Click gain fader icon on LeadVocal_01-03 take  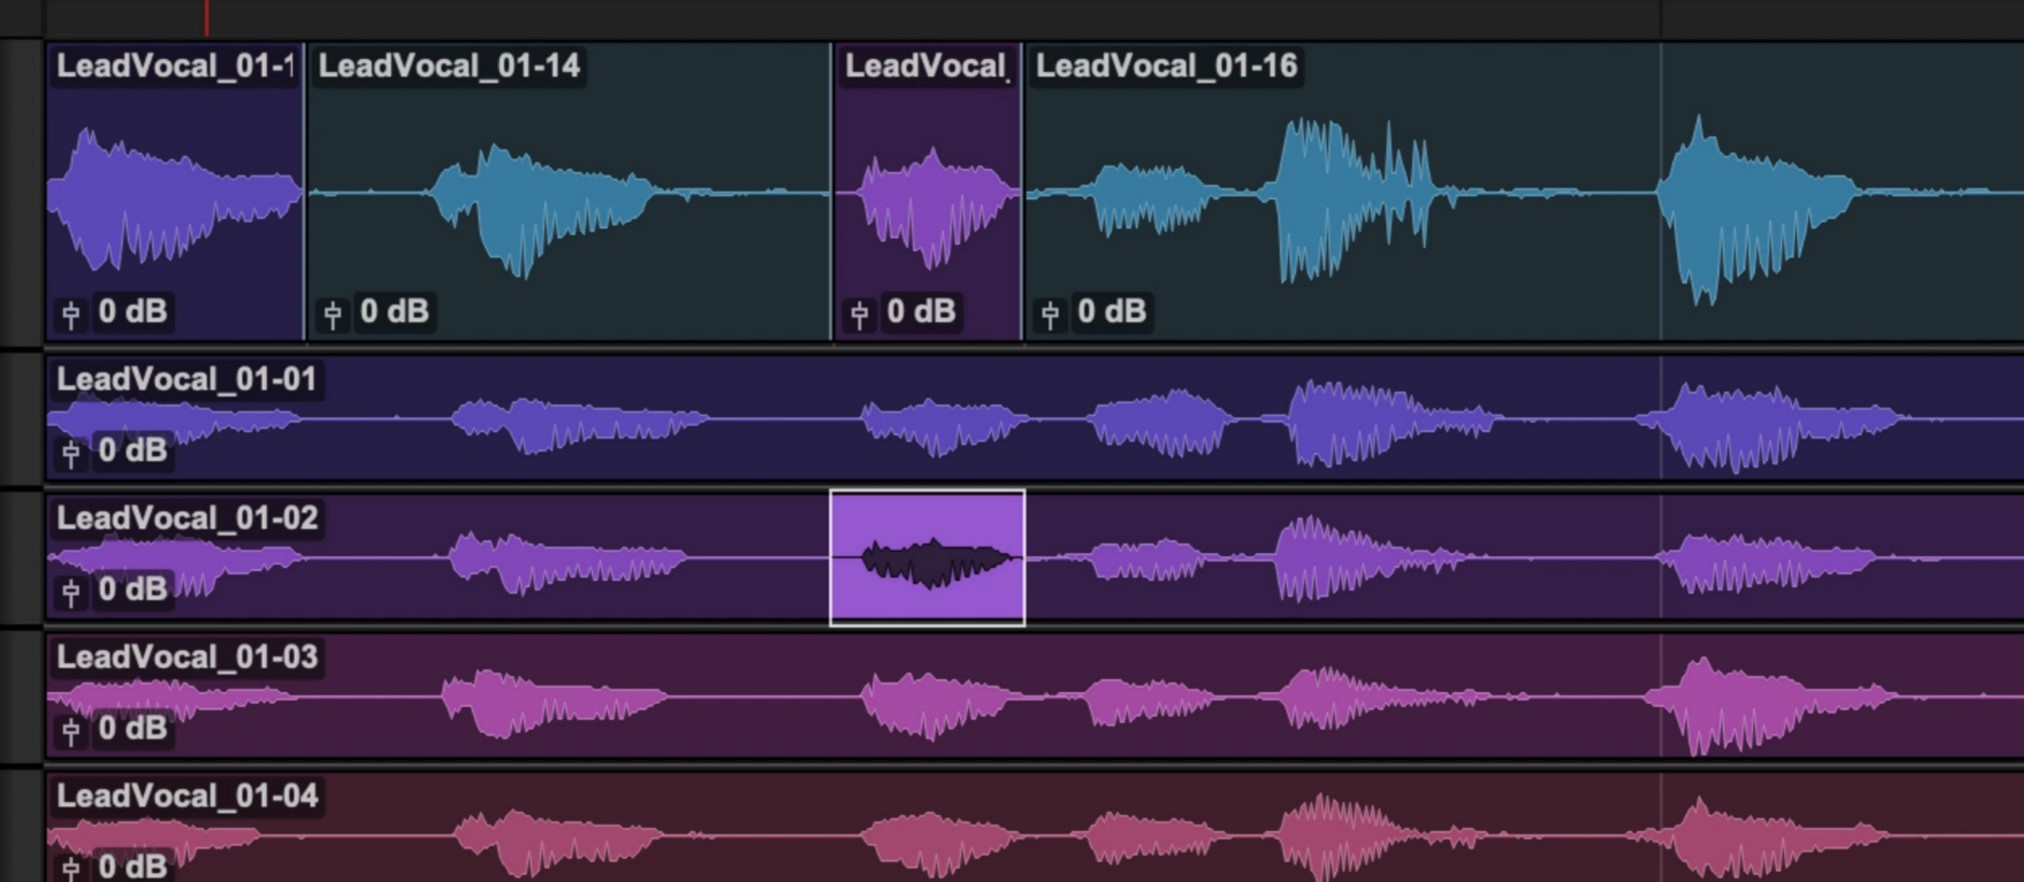[71, 731]
